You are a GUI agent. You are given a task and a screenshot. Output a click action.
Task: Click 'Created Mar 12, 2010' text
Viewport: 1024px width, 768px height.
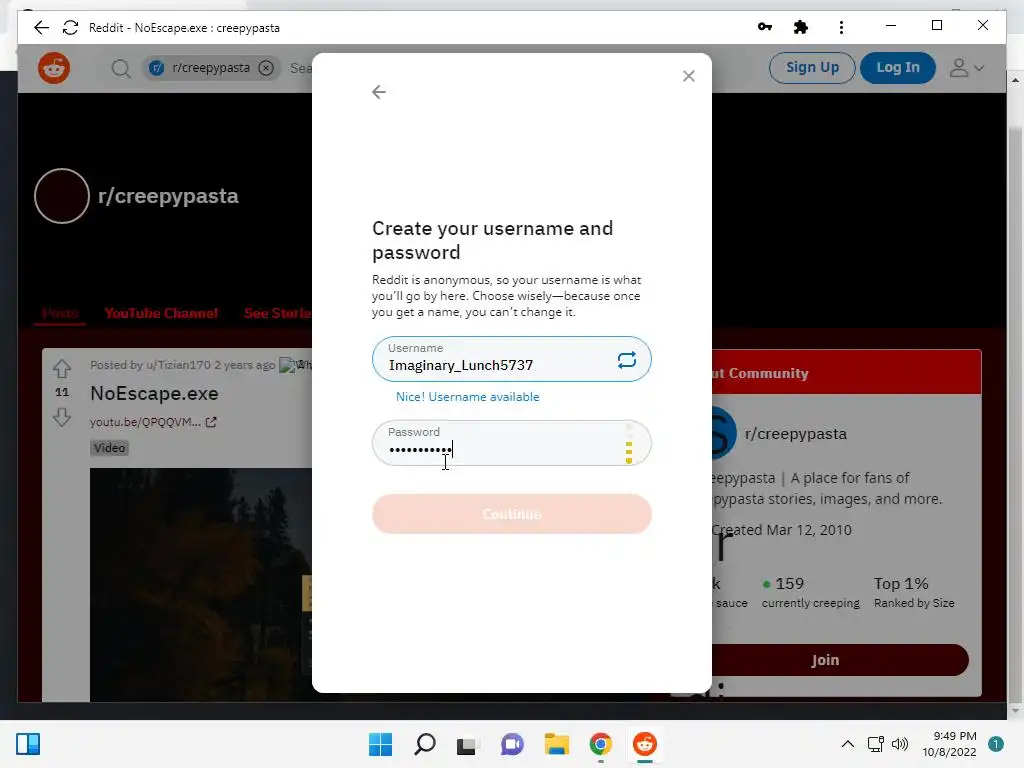[781, 530]
